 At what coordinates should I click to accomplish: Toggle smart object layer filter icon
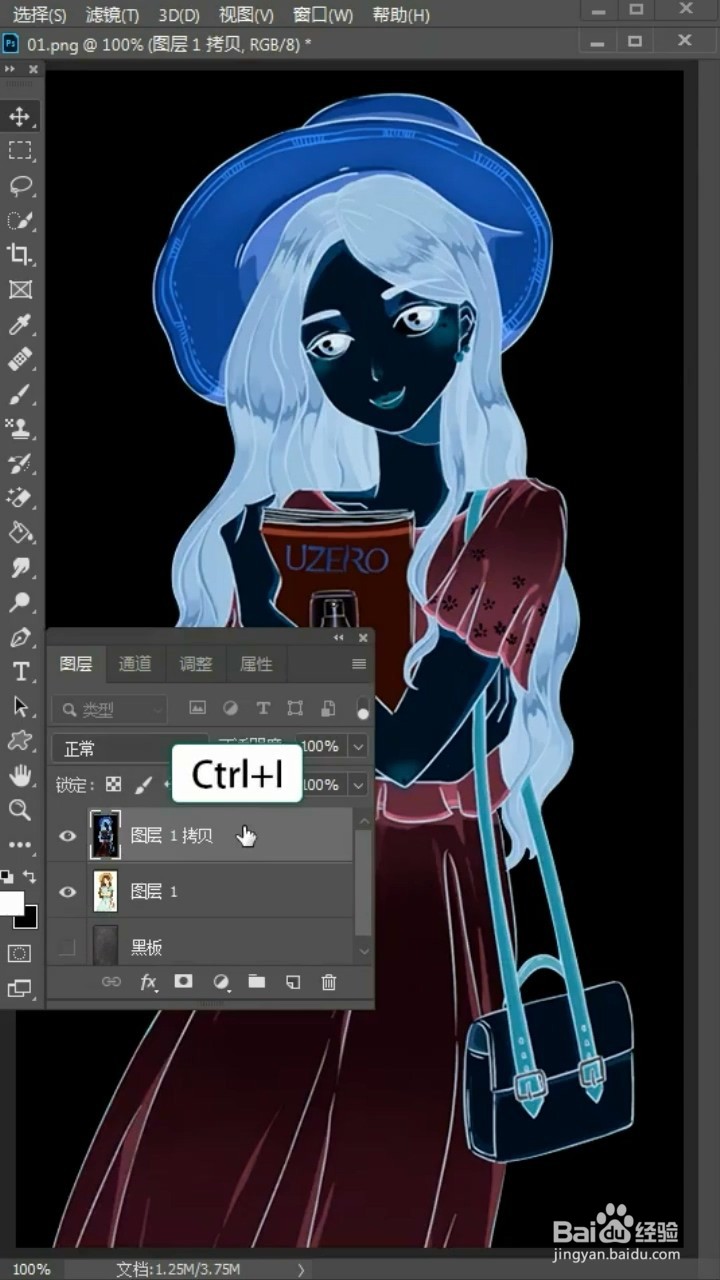pyautogui.click(x=327, y=708)
